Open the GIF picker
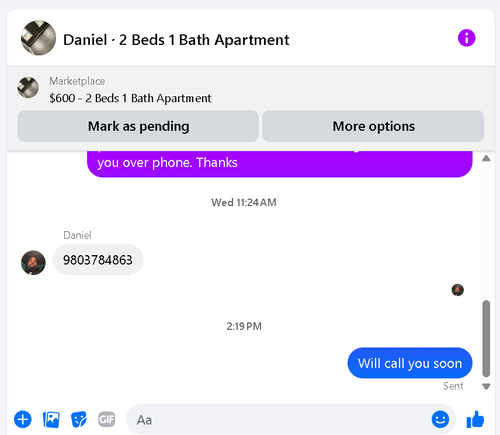 pyautogui.click(x=107, y=419)
